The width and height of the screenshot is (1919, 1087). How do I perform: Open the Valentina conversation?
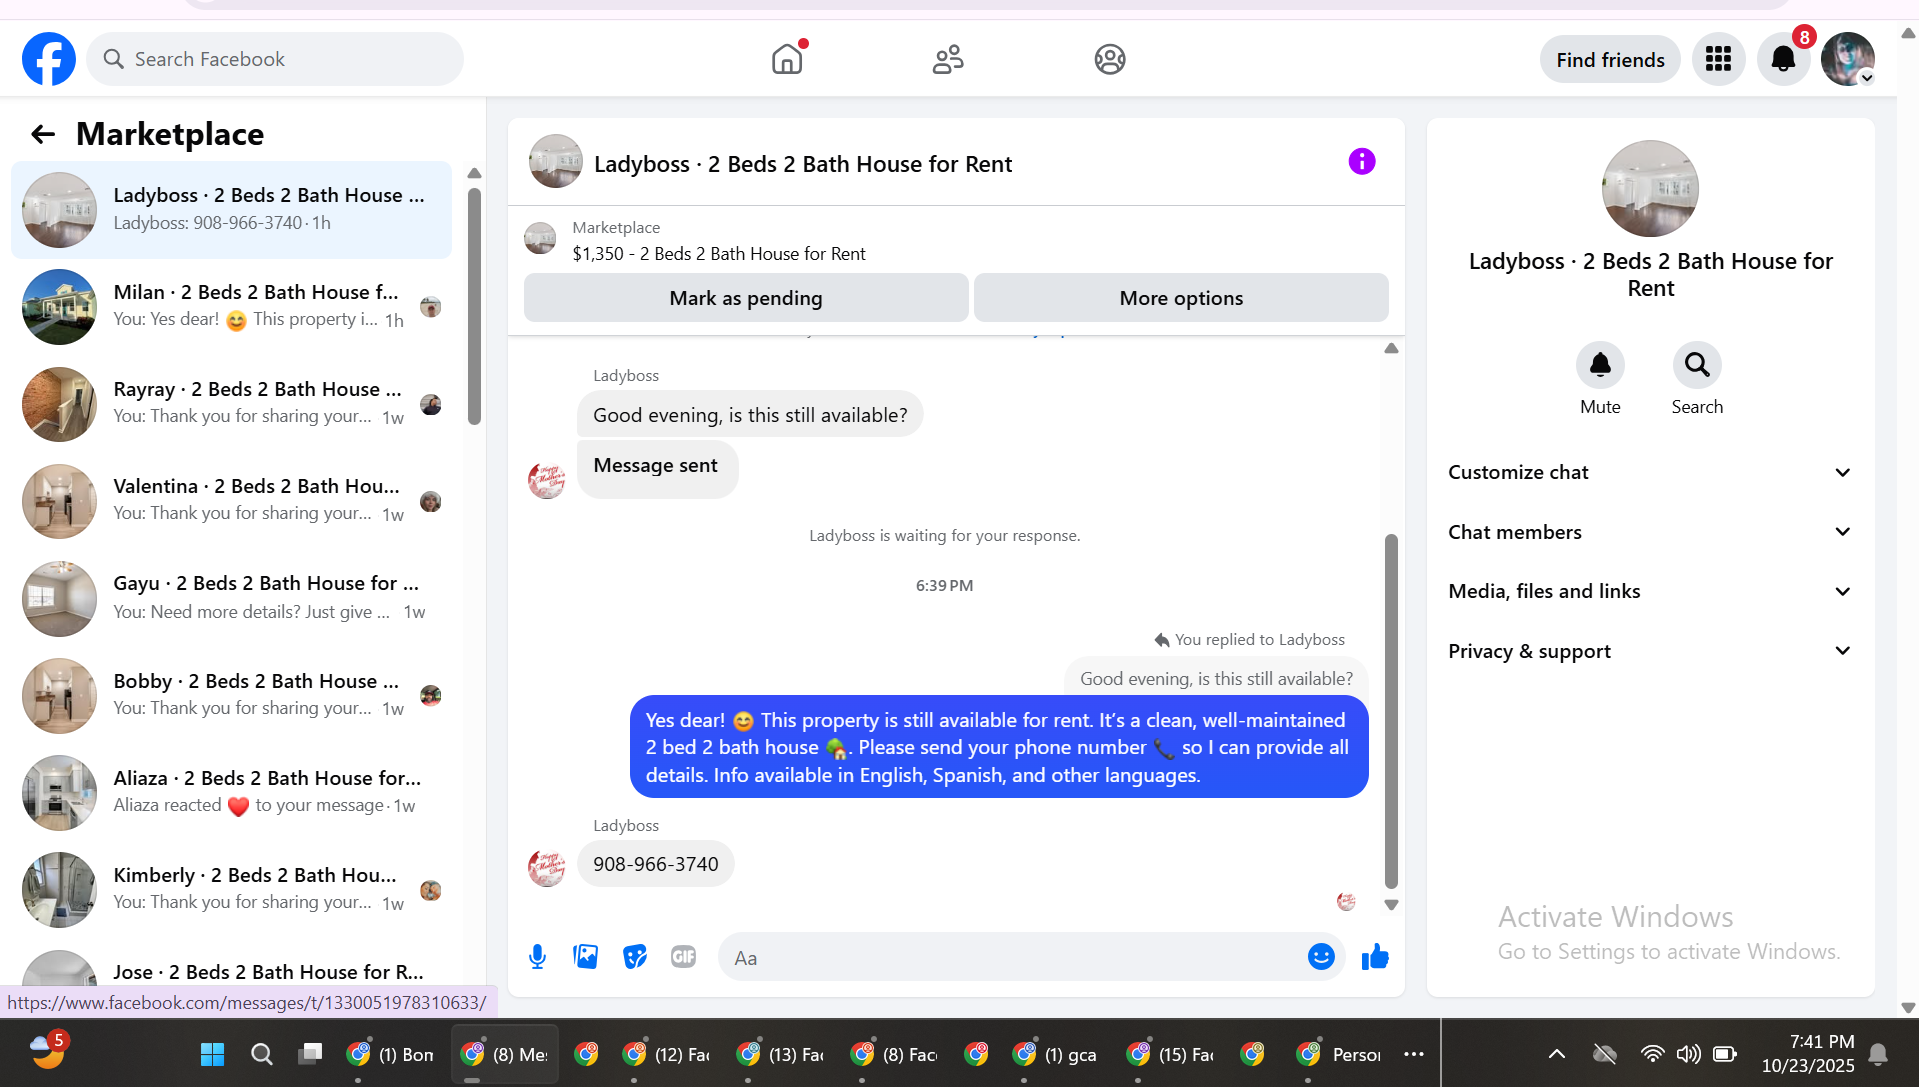[x=231, y=501]
